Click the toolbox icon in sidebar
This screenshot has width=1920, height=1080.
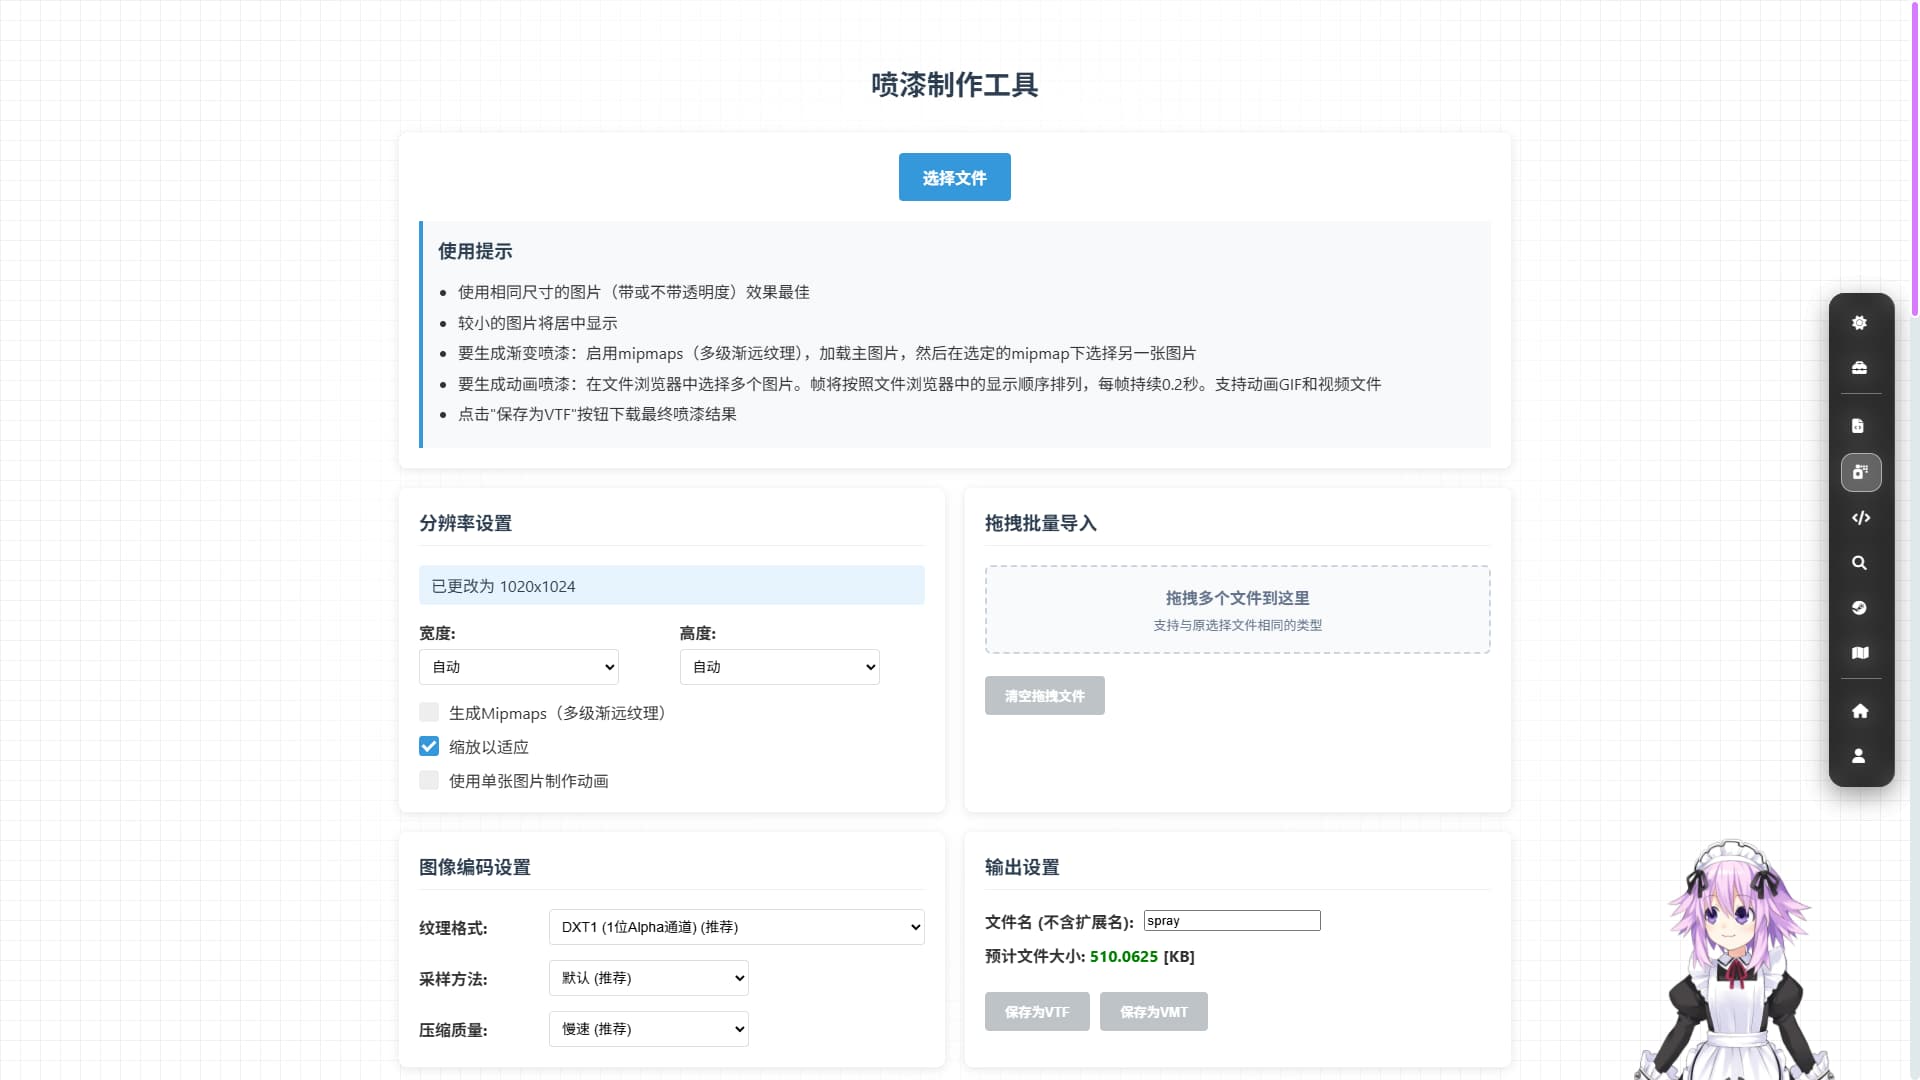coord(1859,368)
